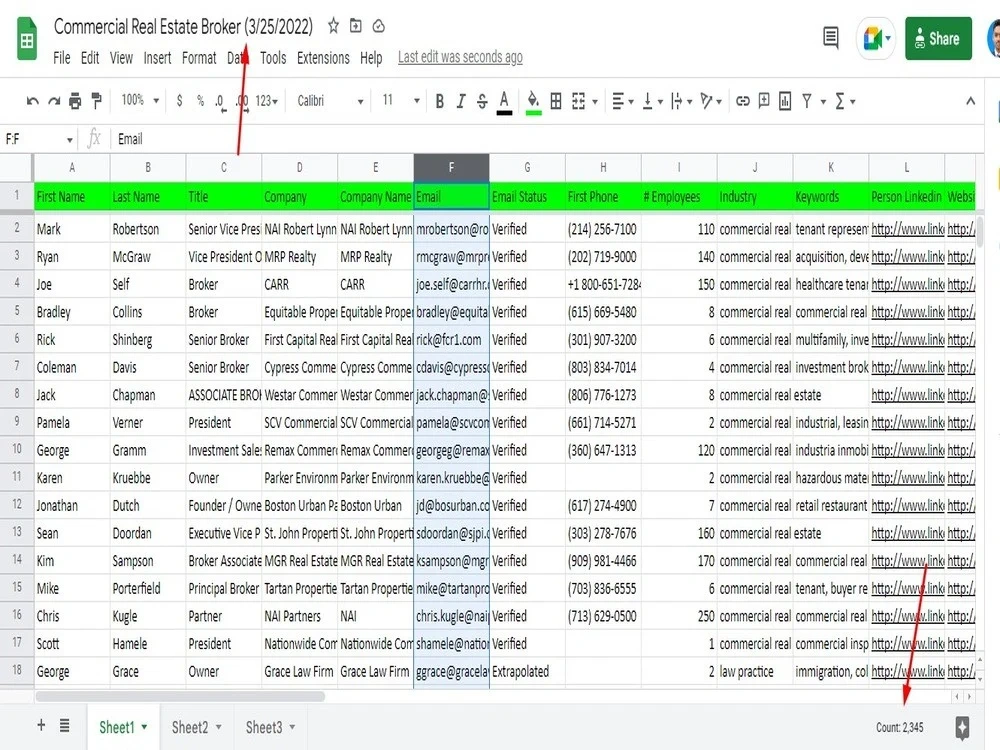Open the File menu
Screen dimensions: 1000x750
(x=61, y=58)
